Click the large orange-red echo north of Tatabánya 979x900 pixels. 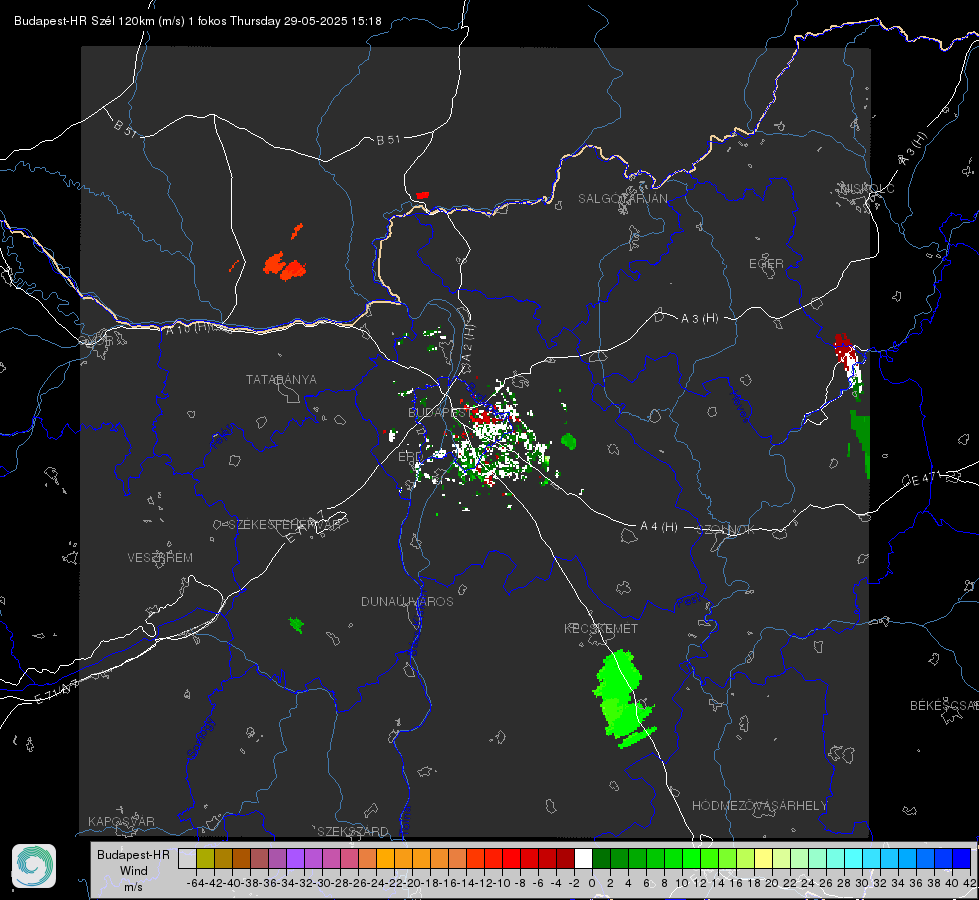285,267
